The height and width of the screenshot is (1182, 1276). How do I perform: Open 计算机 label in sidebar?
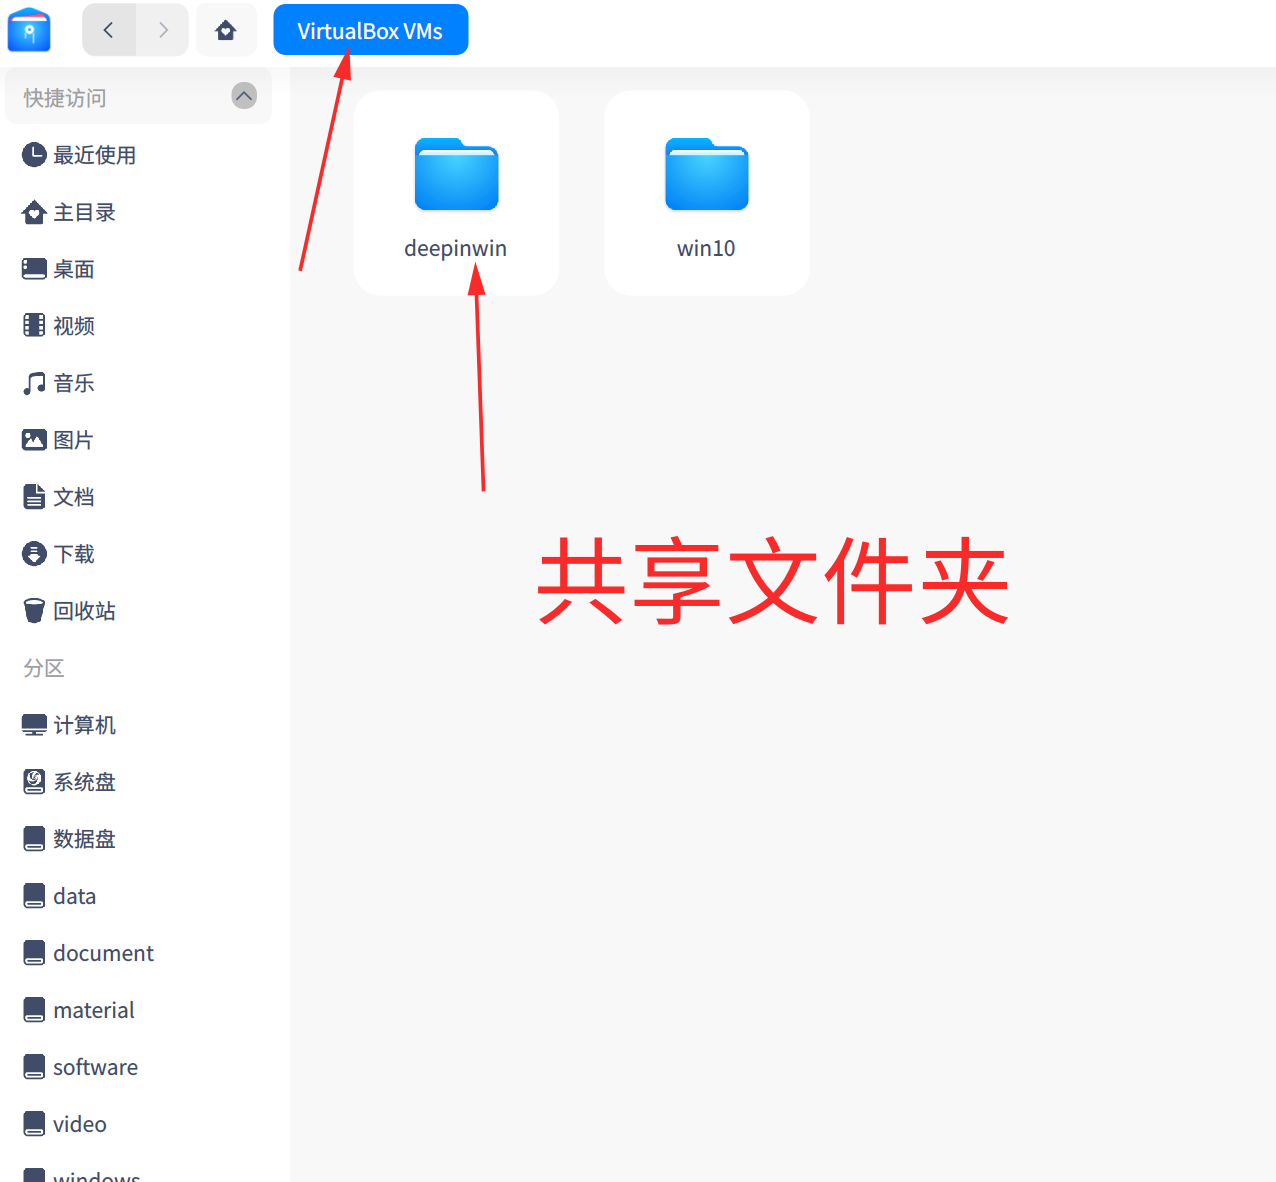[85, 725]
